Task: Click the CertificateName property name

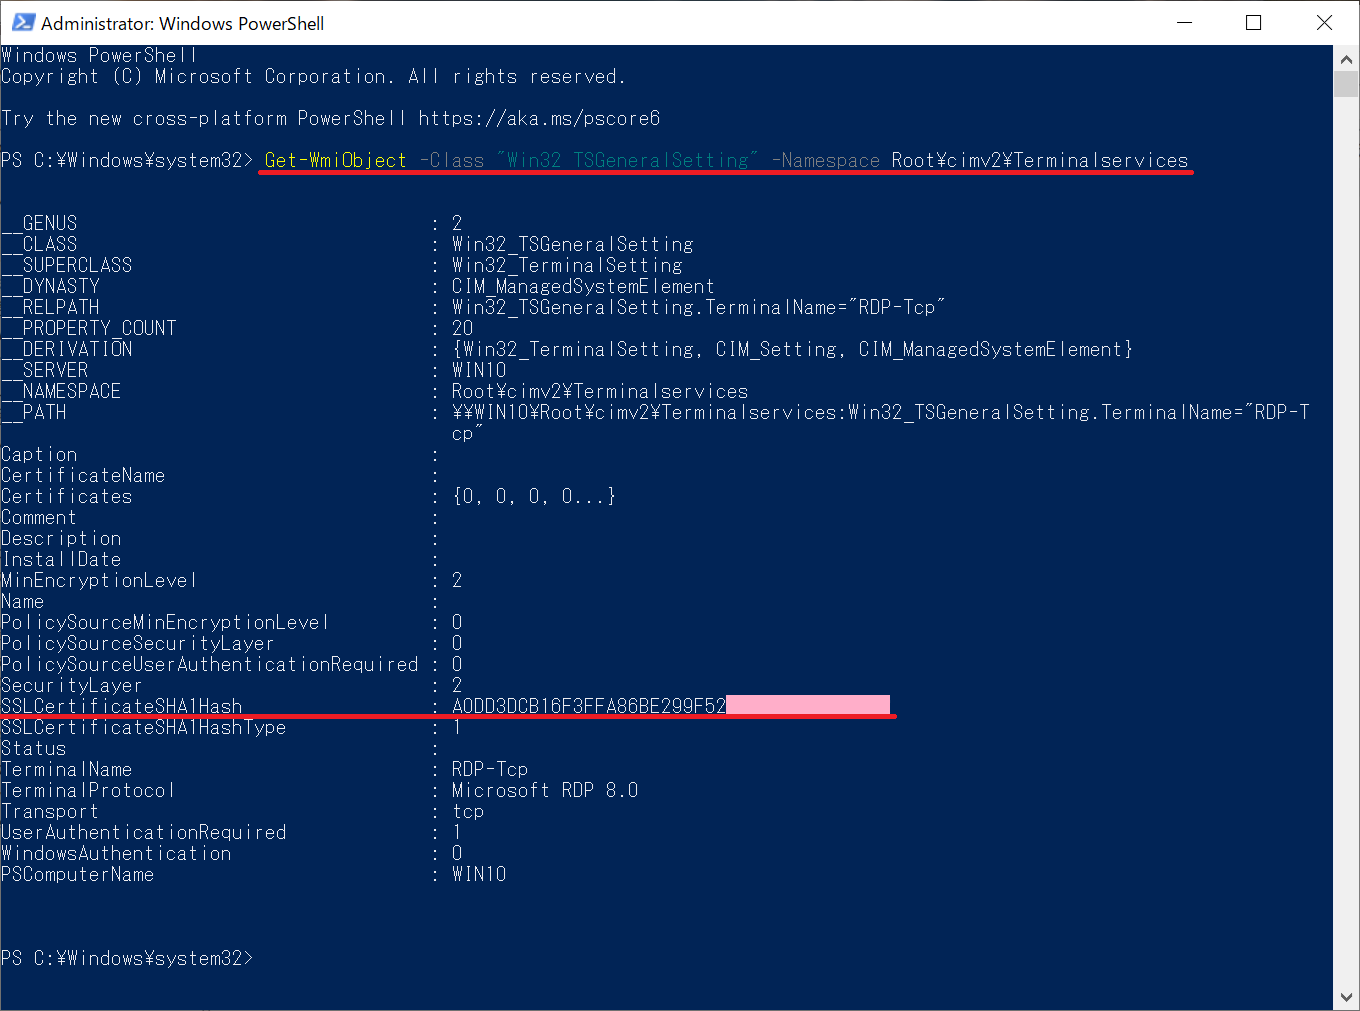Action: pos(83,475)
